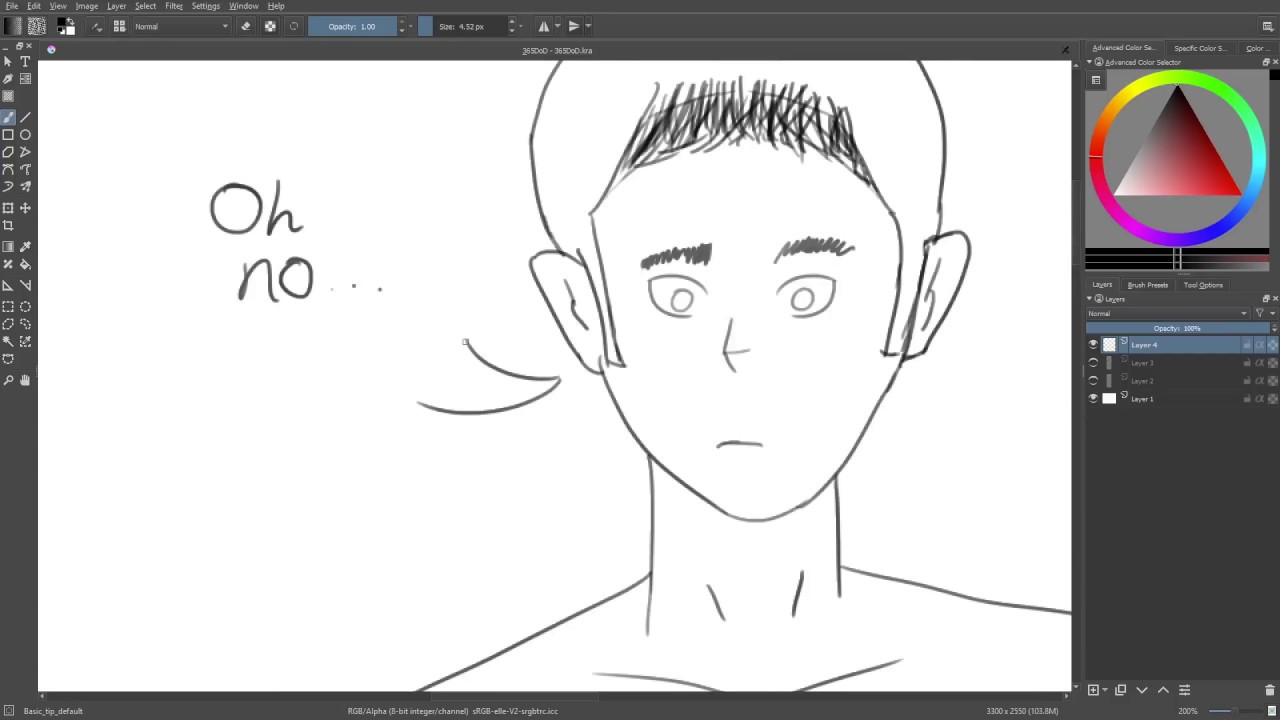Hide Layer 4 using its eye icon
The image size is (1280, 720).
pyautogui.click(x=1093, y=345)
